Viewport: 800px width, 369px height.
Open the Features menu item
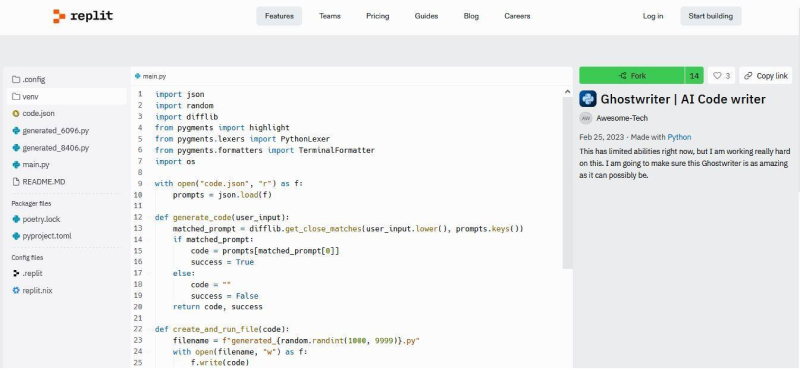pos(279,16)
